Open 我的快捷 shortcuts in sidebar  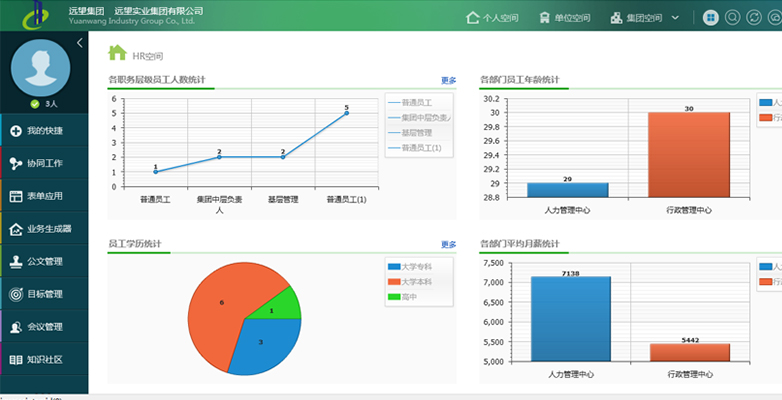point(44,131)
